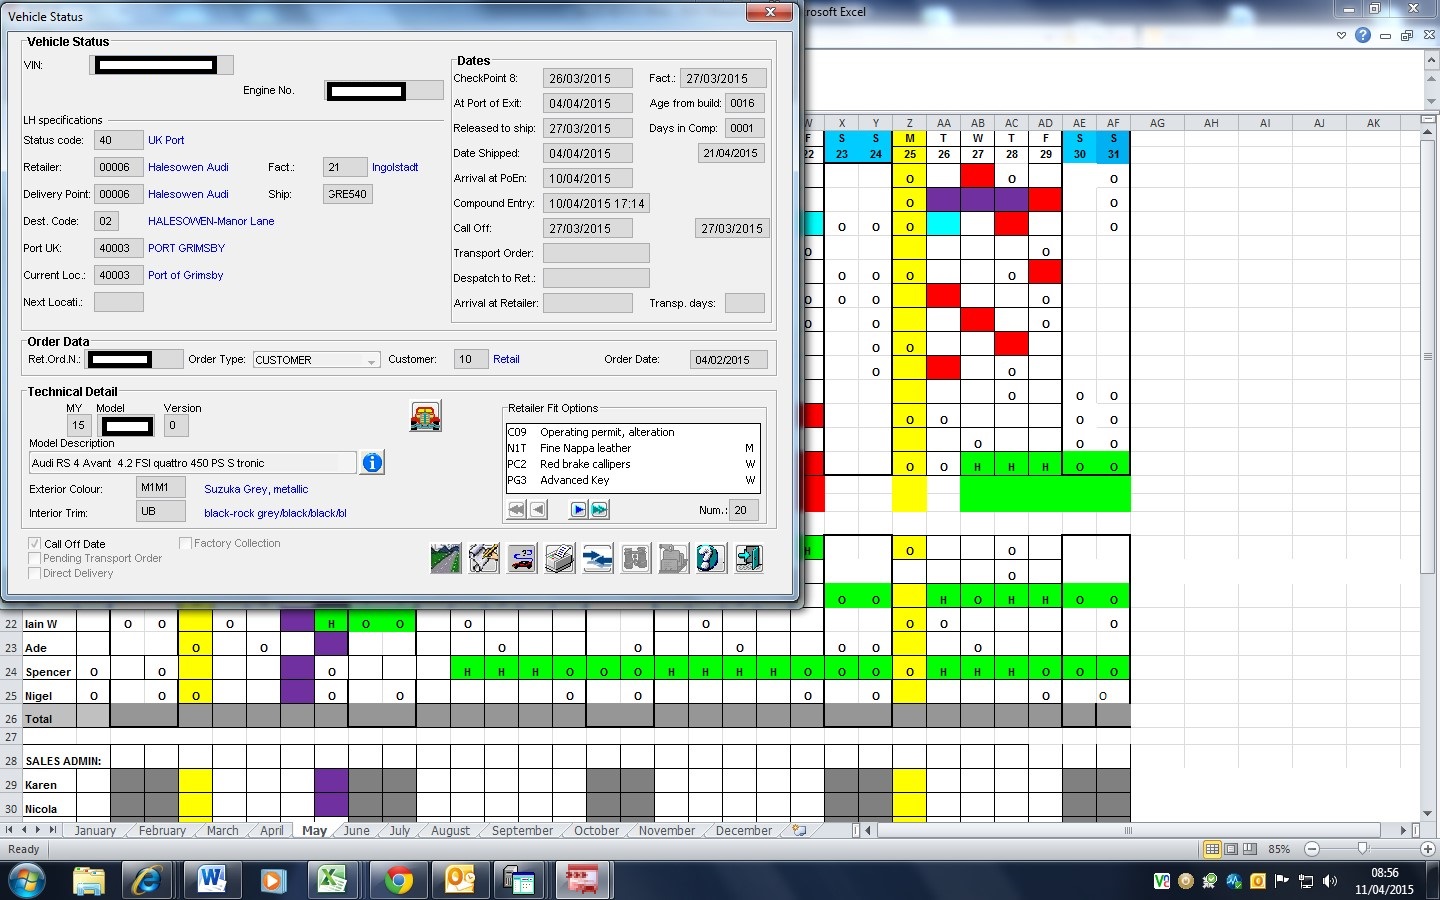Image resolution: width=1440 pixels, height=900 pixels.
Task: Click the blue opposing arrows transfer icon
Action: pyautogui.click(x=598, y=558)
